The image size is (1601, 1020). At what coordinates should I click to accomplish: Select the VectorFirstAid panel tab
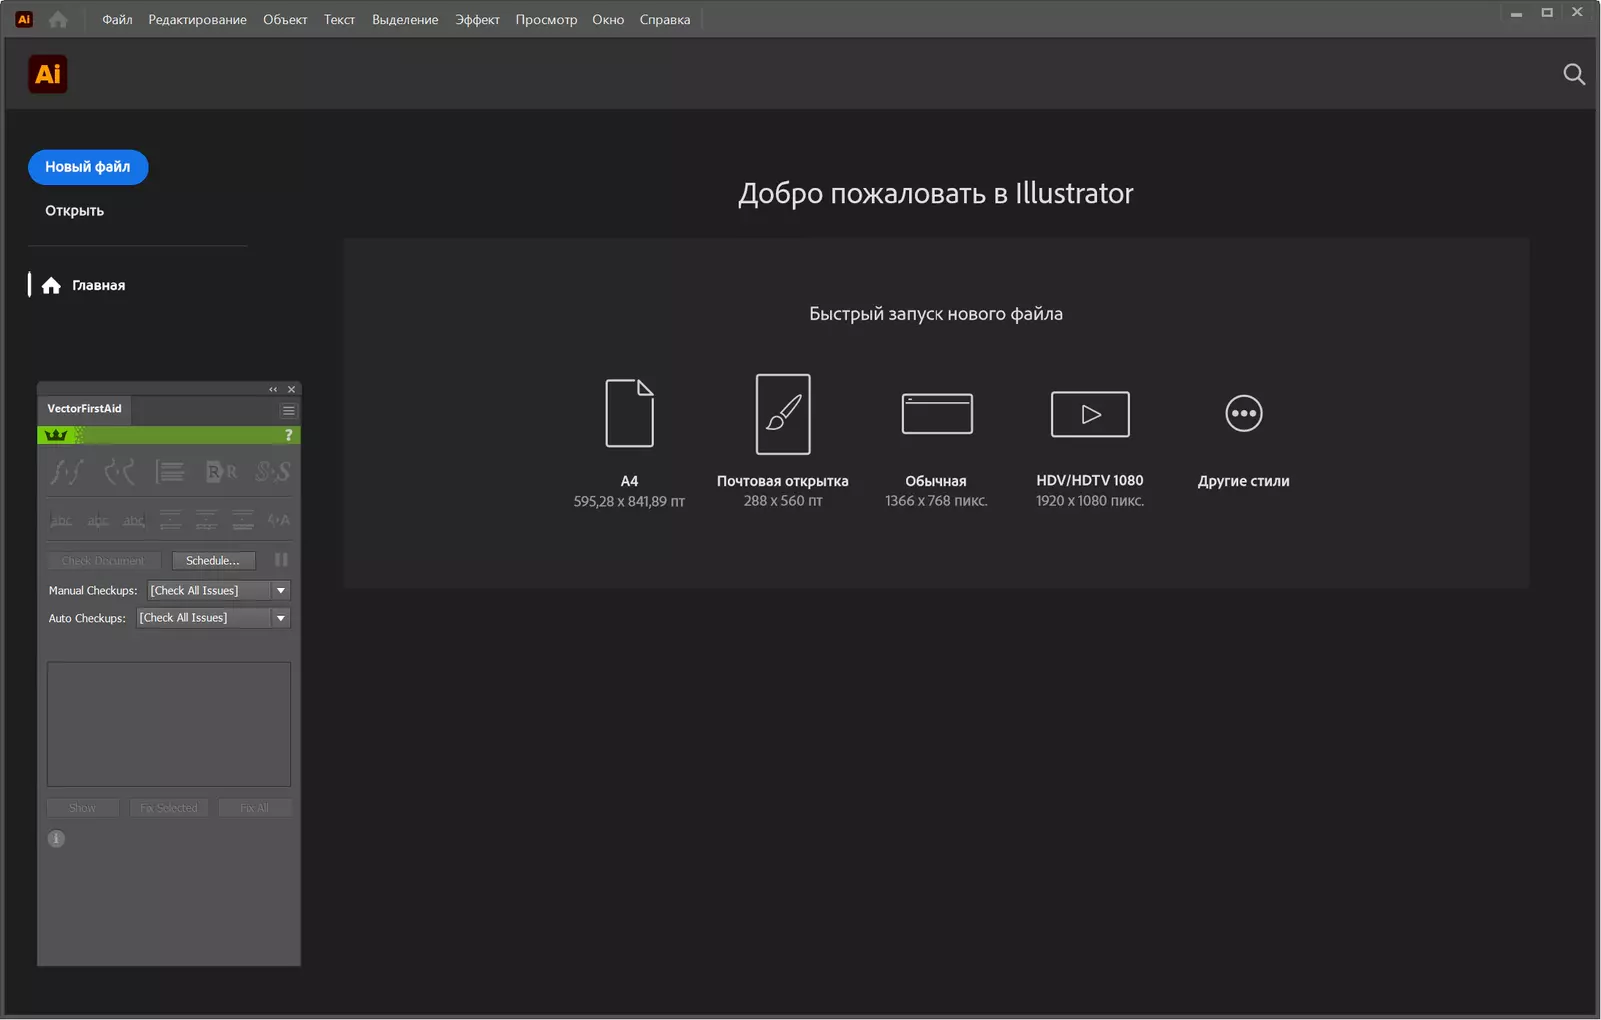coord(84,409)
